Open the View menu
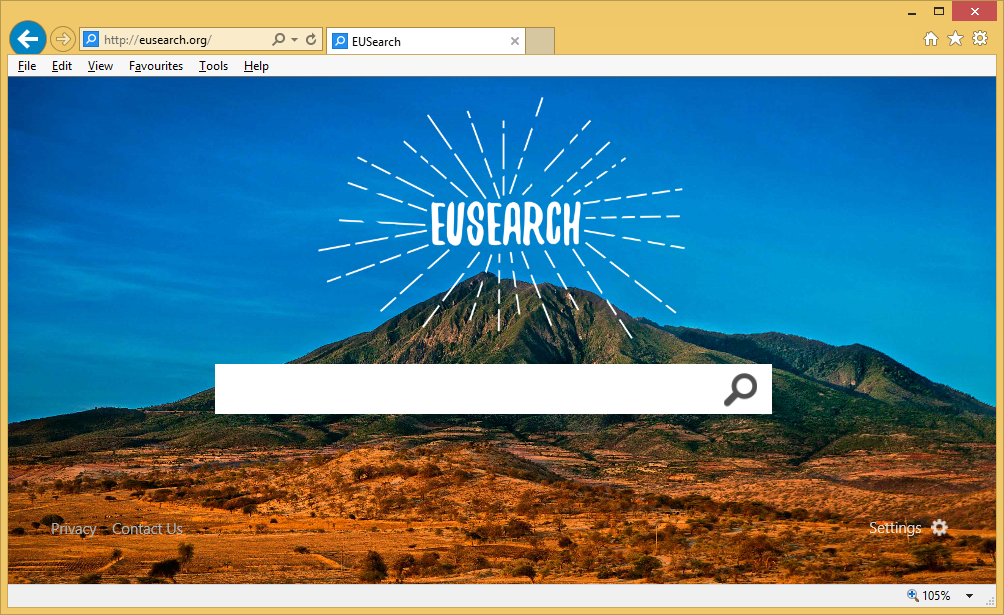The width and height of the screenshot is (1004, 615). coord(100,66)
